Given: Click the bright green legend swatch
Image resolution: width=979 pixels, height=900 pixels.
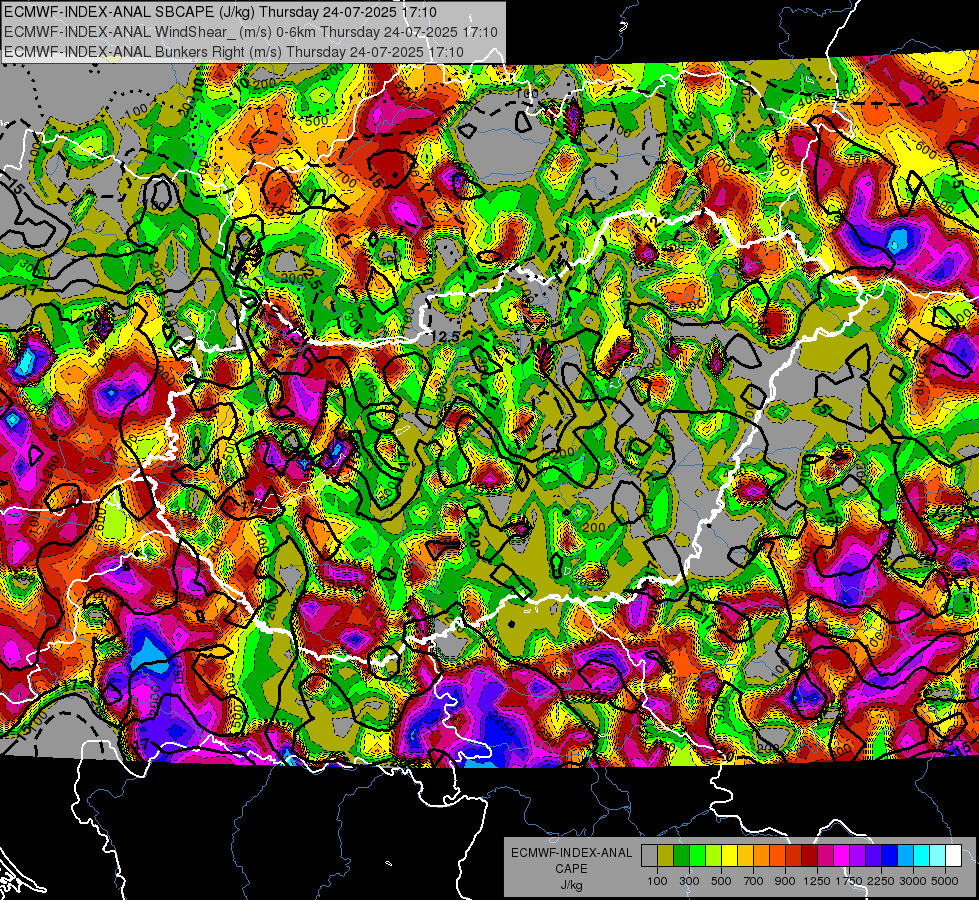Looking at the screenshot, I should pyautogui.click(x=697, y=856).
